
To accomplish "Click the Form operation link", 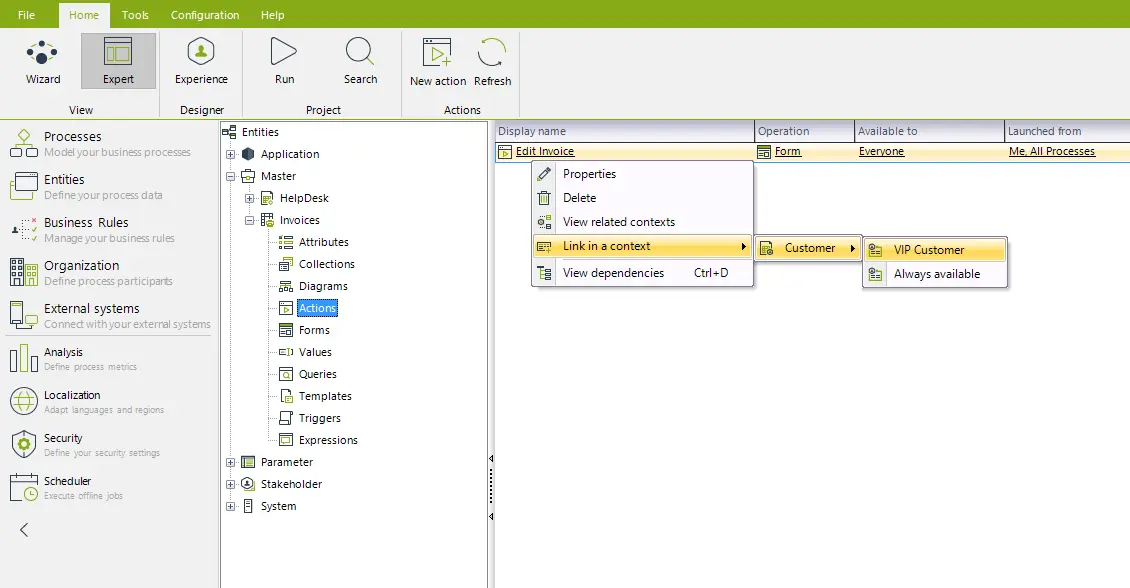I will [788, 151].
